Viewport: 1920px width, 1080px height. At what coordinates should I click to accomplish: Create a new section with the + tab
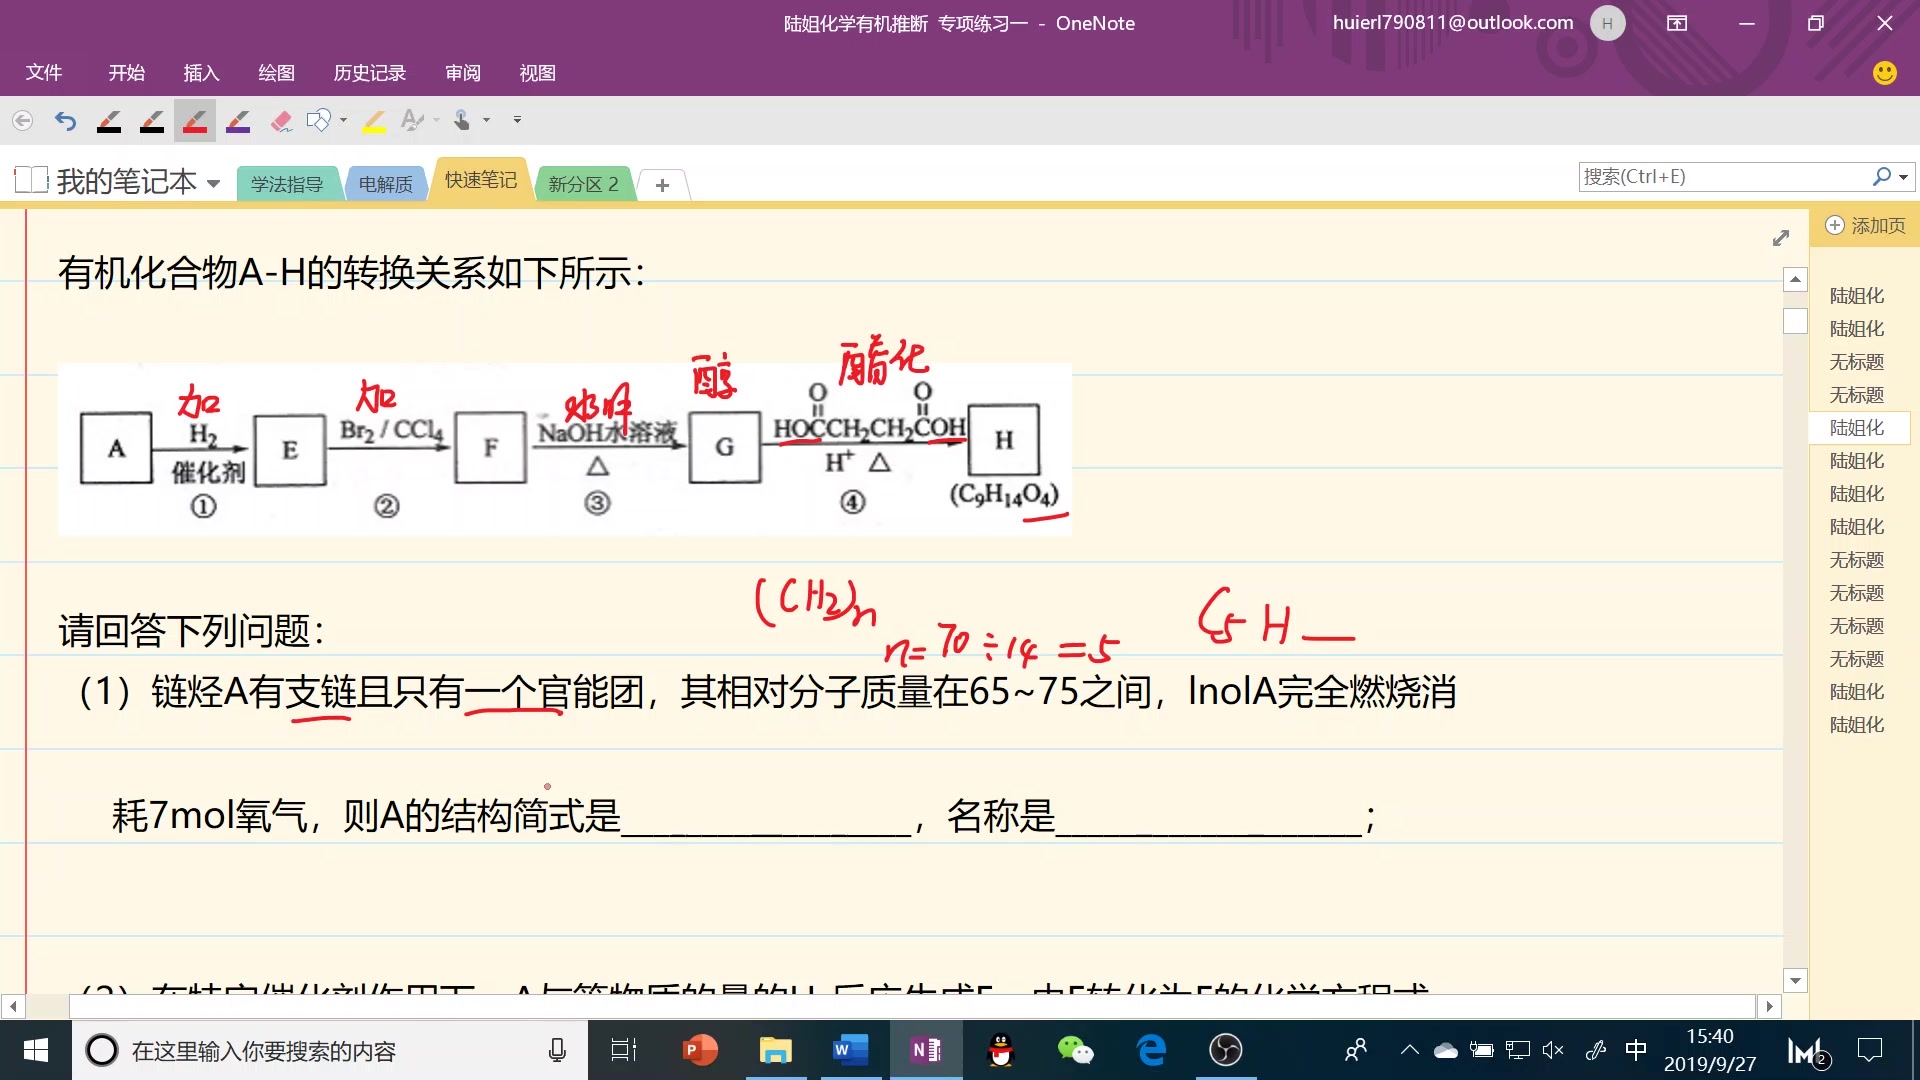click(662, 184)
